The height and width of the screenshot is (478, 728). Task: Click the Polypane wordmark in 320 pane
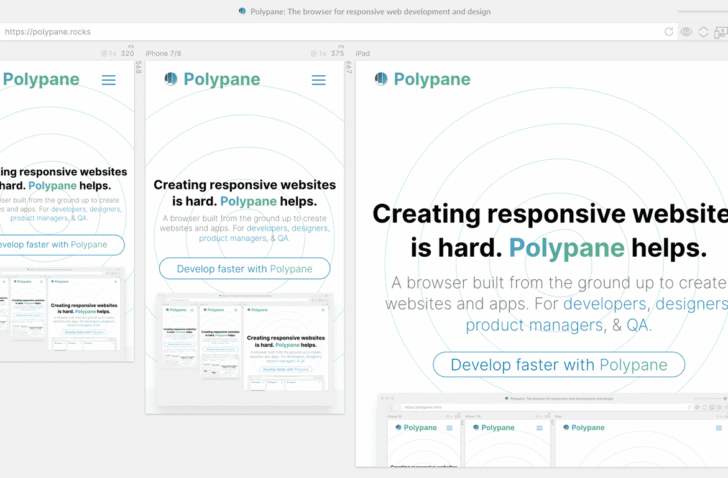[41, 79]
